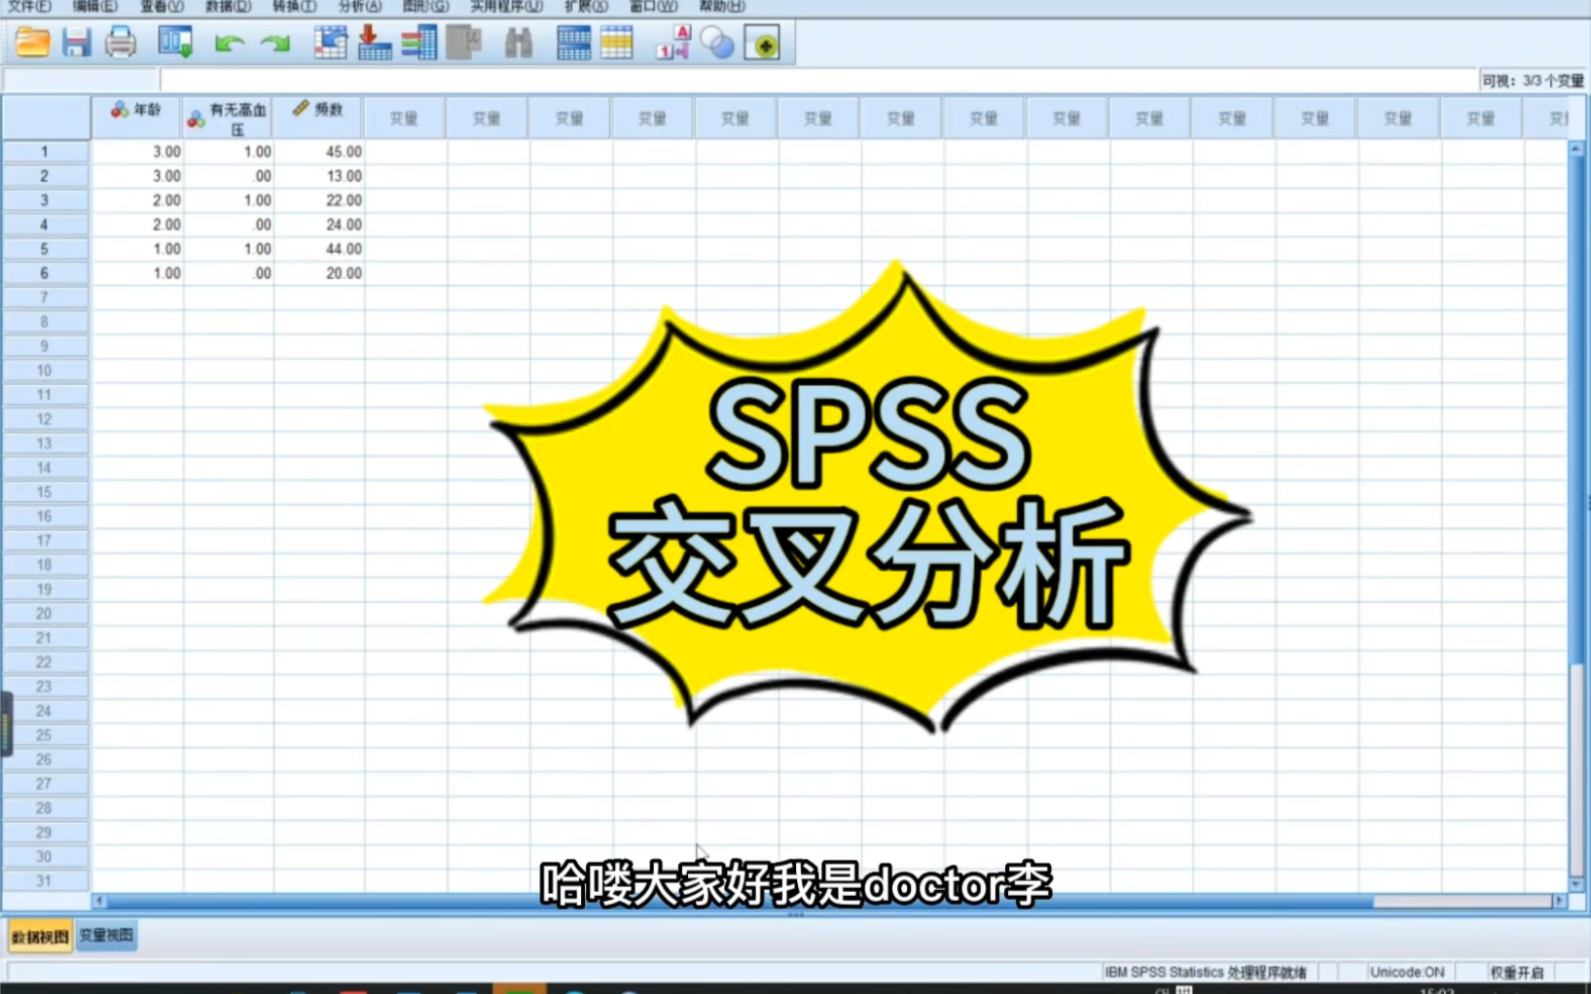The image size is (1591, 994).
Task: Click the cell showing 13.00
Action: click(x=319, y=176)
